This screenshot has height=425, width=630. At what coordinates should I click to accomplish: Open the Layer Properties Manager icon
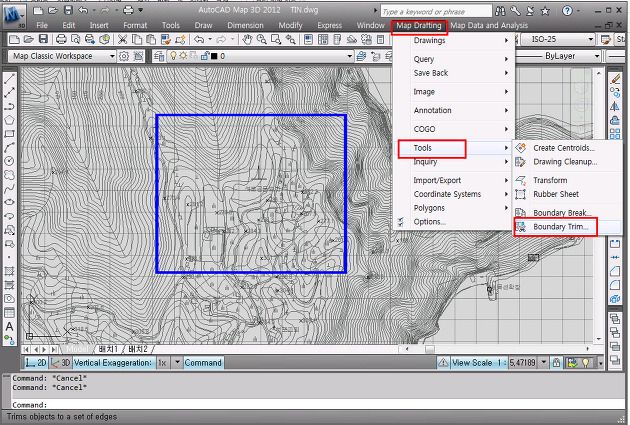pyautogui.click(x=159, y=56)
